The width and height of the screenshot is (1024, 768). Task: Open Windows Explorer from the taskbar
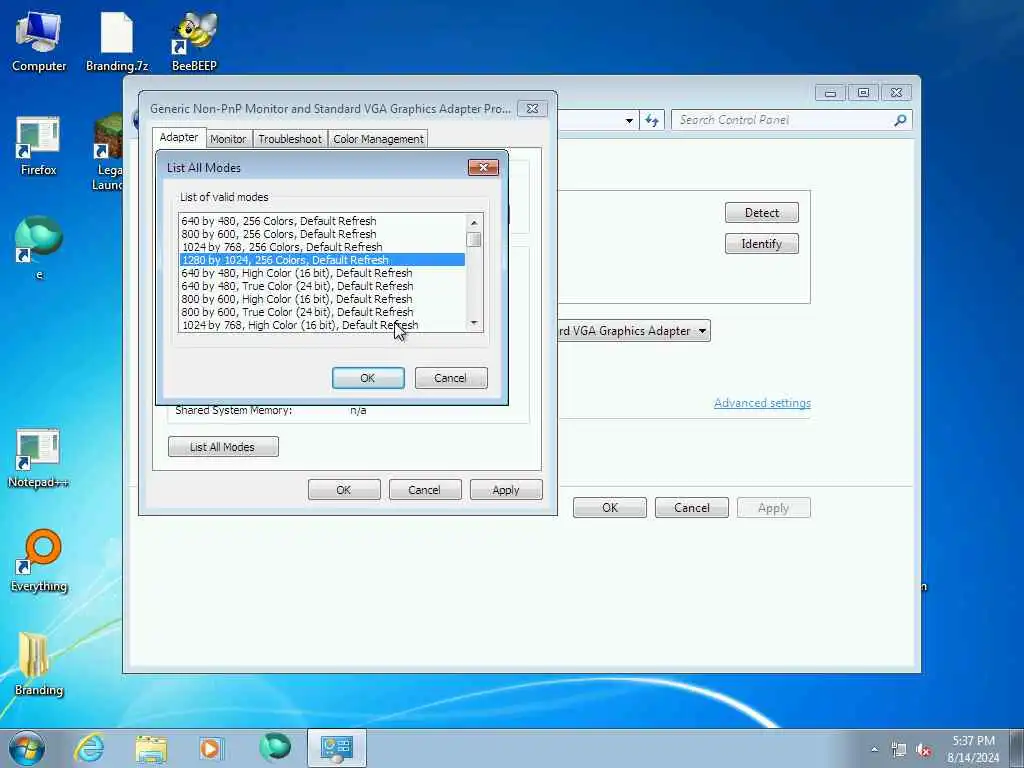pyautogui.click(x=151, y=748)
